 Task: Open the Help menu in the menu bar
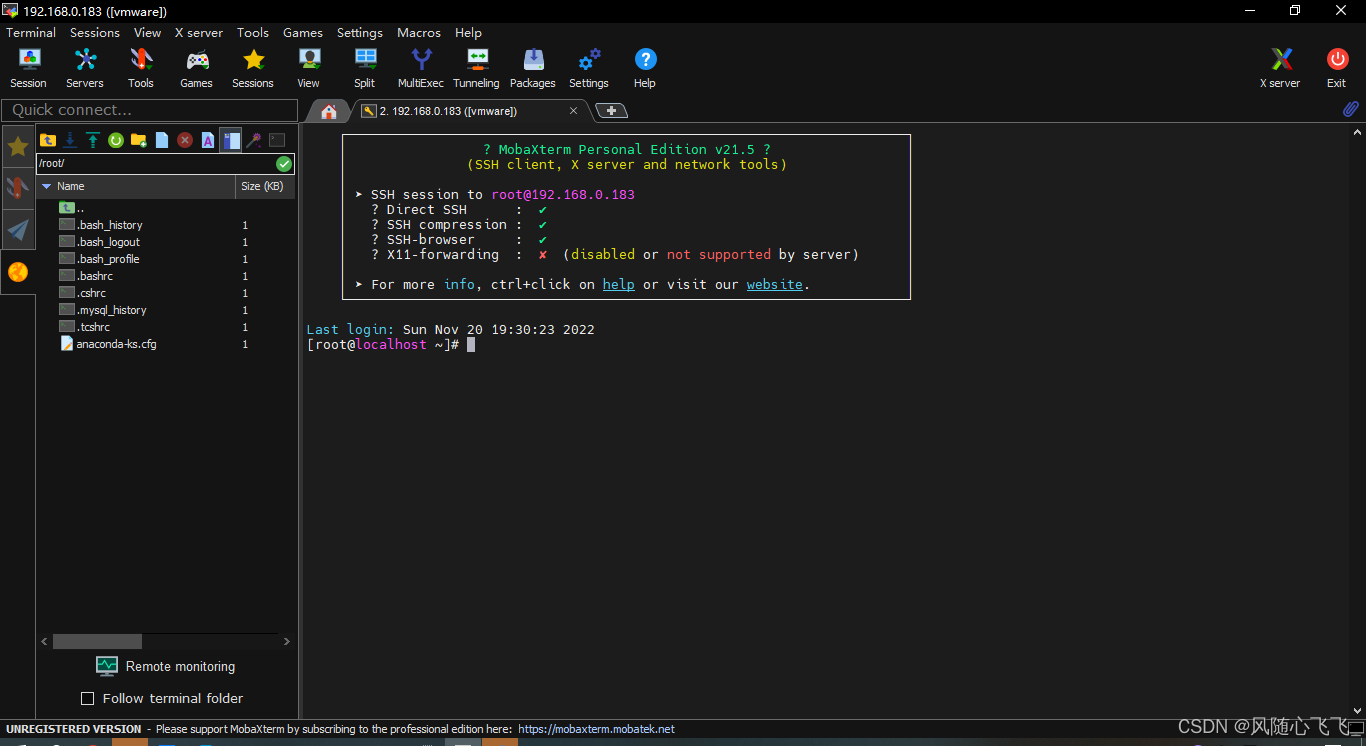tap(468, 32)
